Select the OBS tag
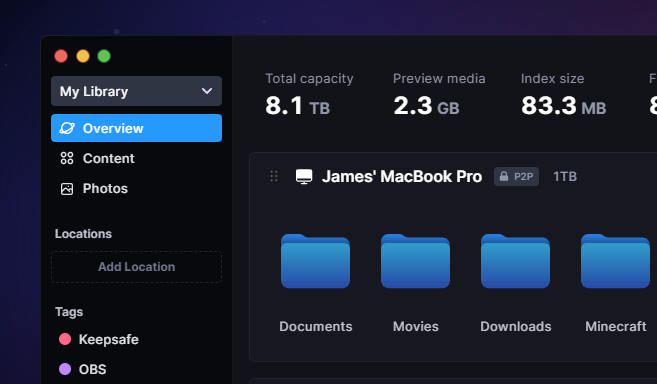Screen dimensions: 657x384 pos(92,369)
